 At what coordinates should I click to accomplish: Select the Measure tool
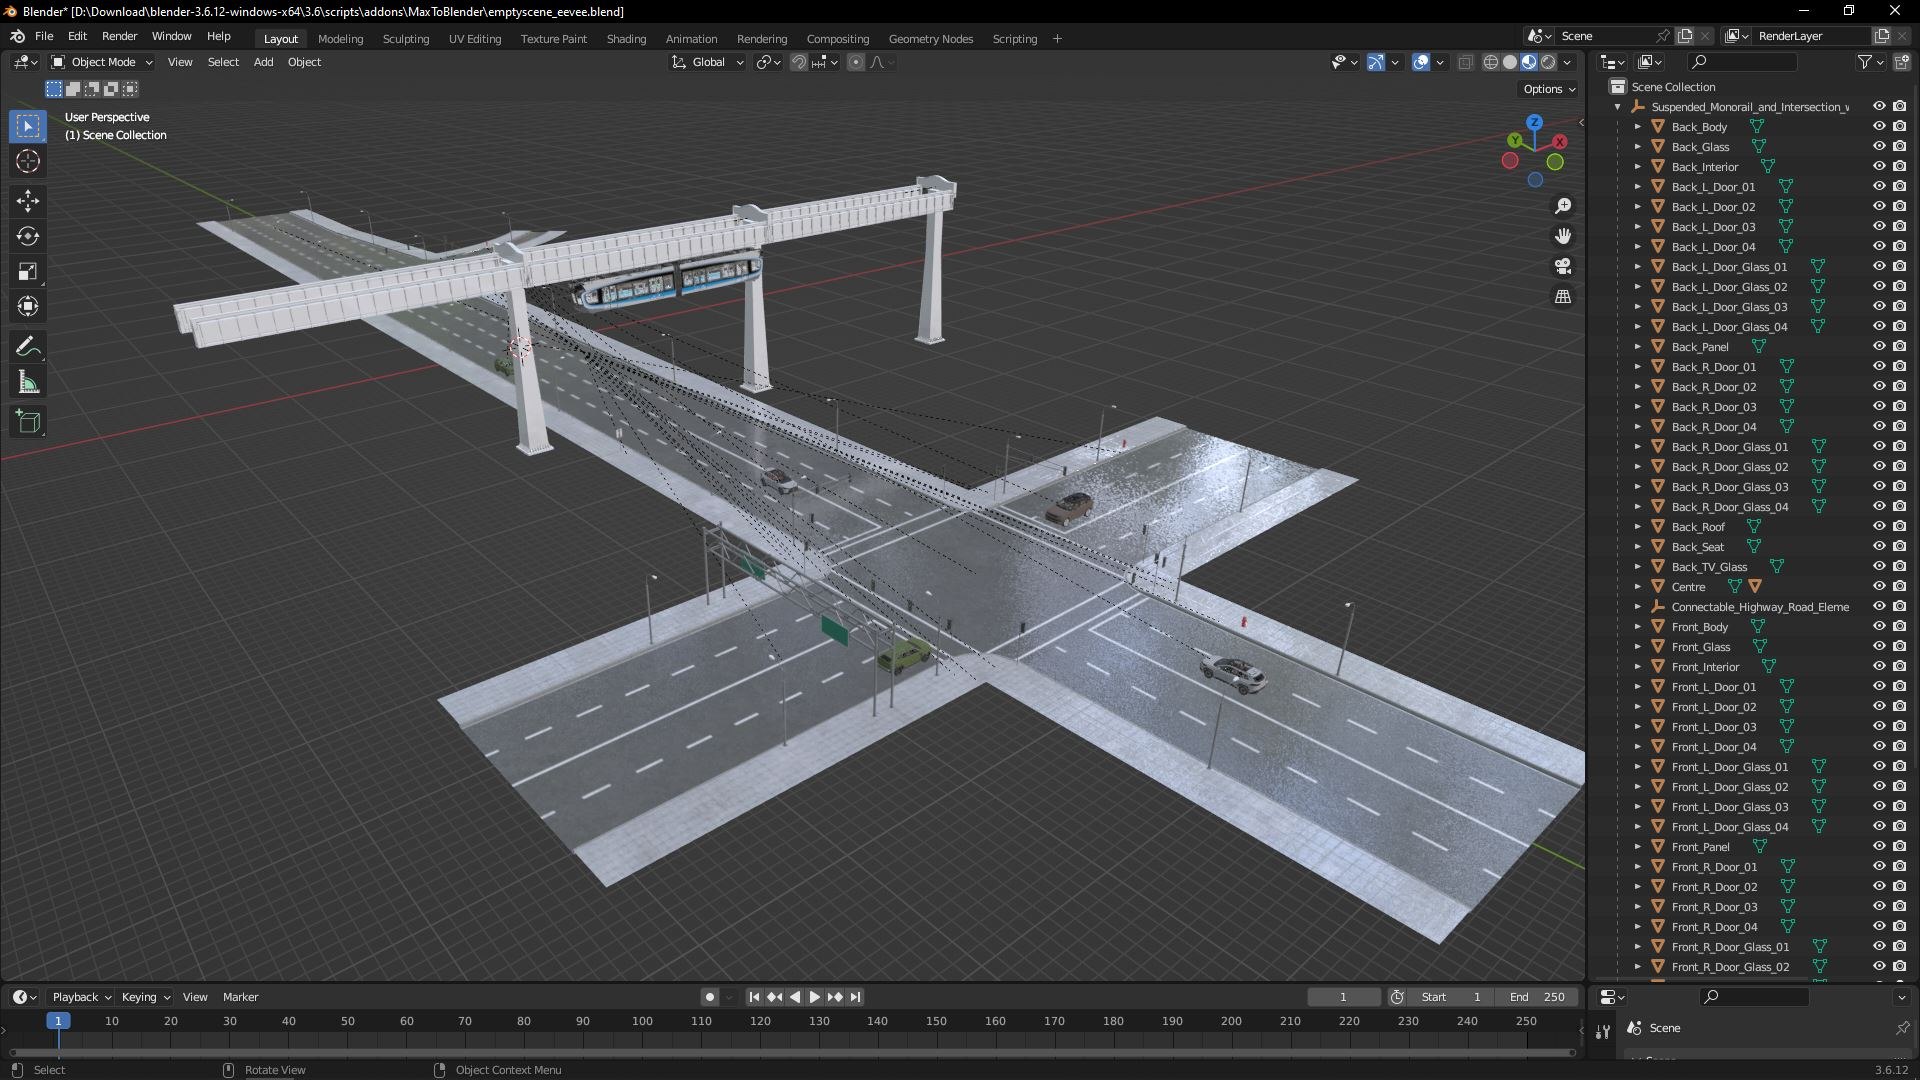28,382
